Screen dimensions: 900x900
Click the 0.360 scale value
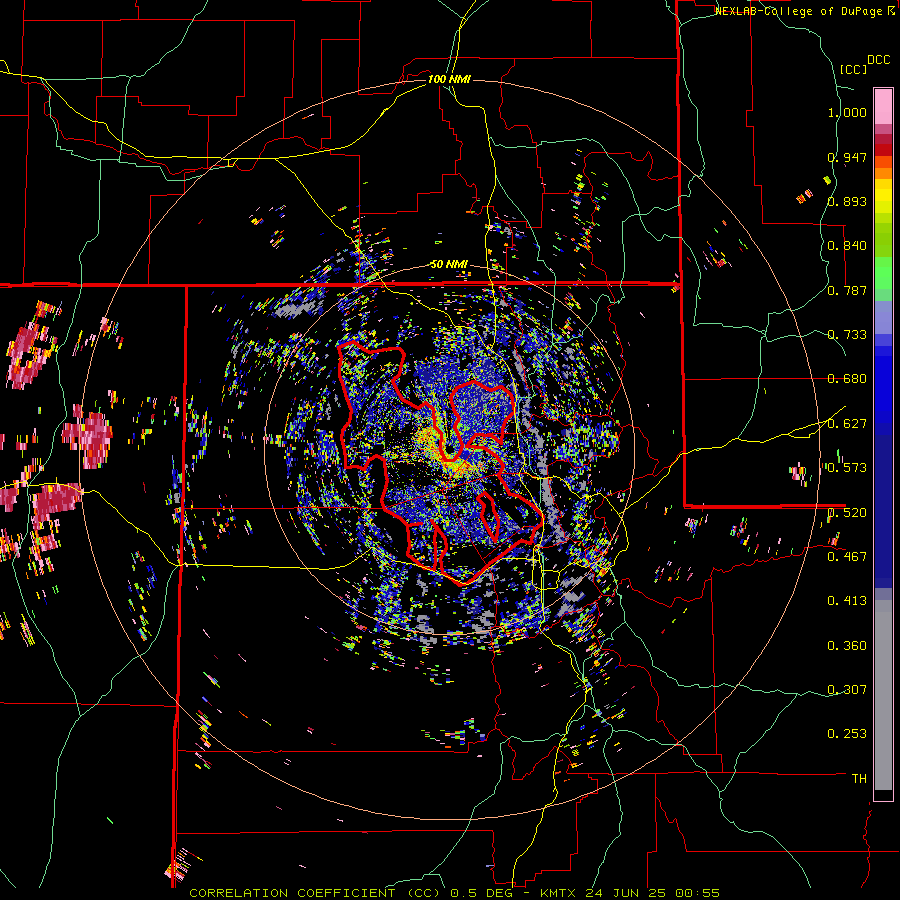(x=847, y=646)
